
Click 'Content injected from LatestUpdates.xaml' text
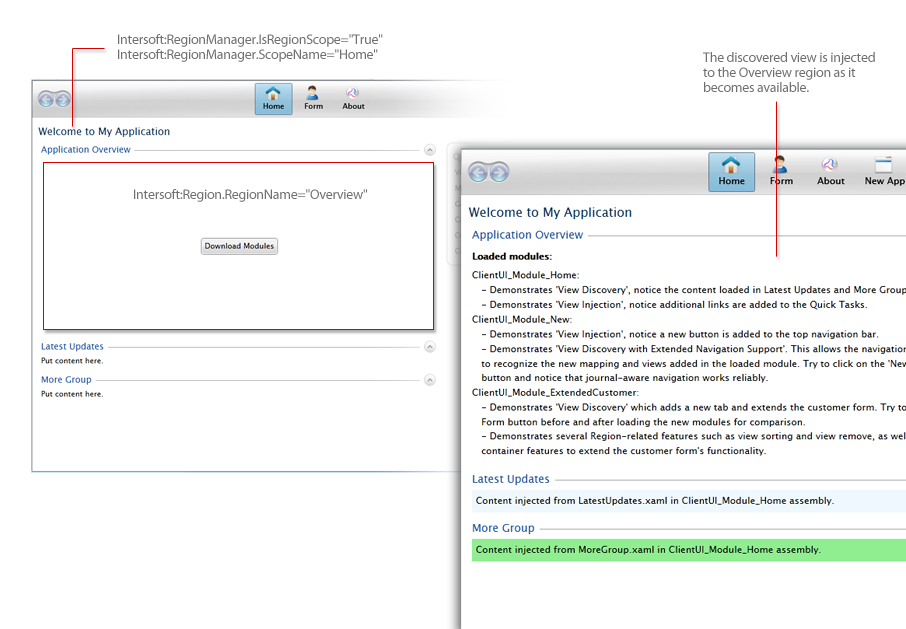655,501
